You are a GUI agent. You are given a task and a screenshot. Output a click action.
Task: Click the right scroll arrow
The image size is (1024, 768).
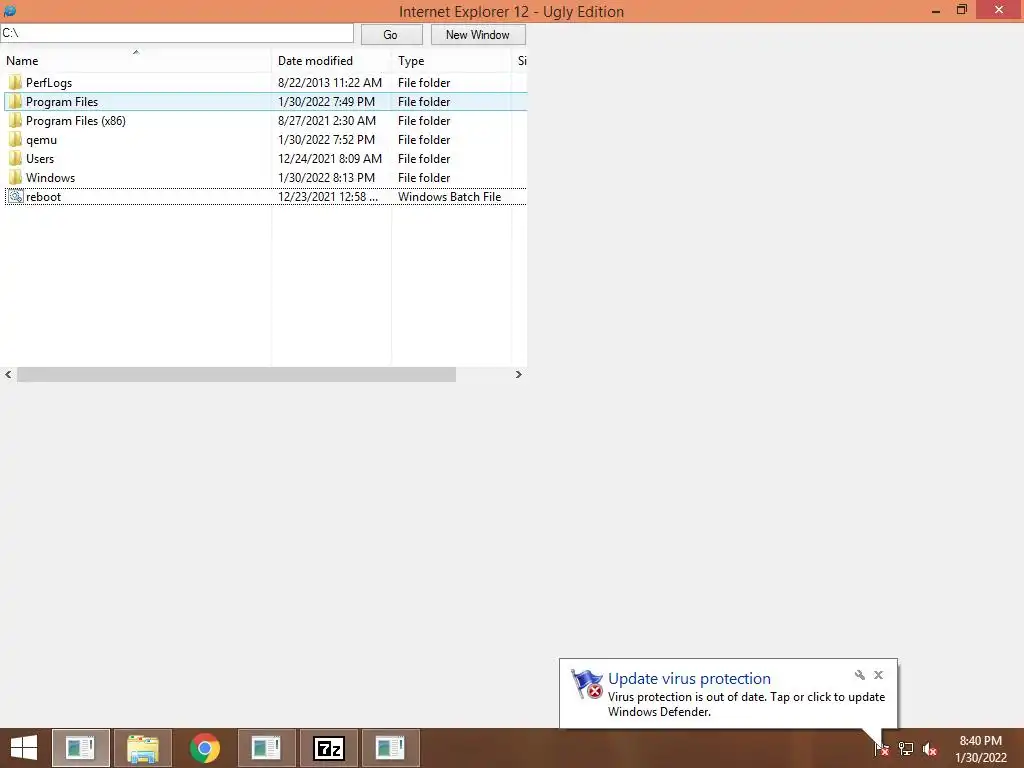tap(519, 374)
